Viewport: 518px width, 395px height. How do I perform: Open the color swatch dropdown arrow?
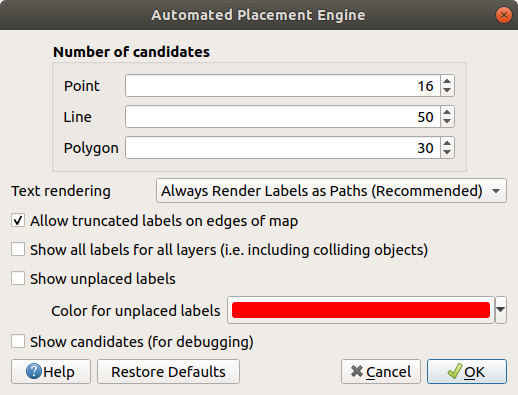(x=501, y=310)
